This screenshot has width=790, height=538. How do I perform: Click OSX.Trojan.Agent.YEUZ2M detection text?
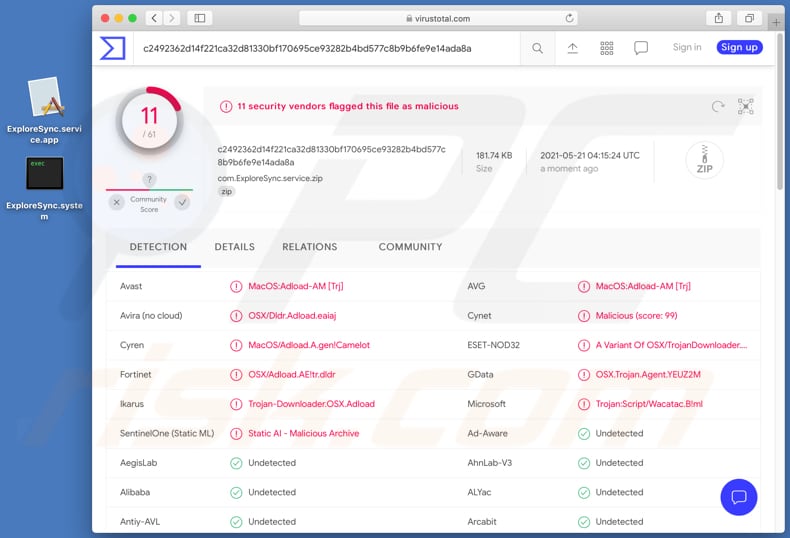pos(648,375)
